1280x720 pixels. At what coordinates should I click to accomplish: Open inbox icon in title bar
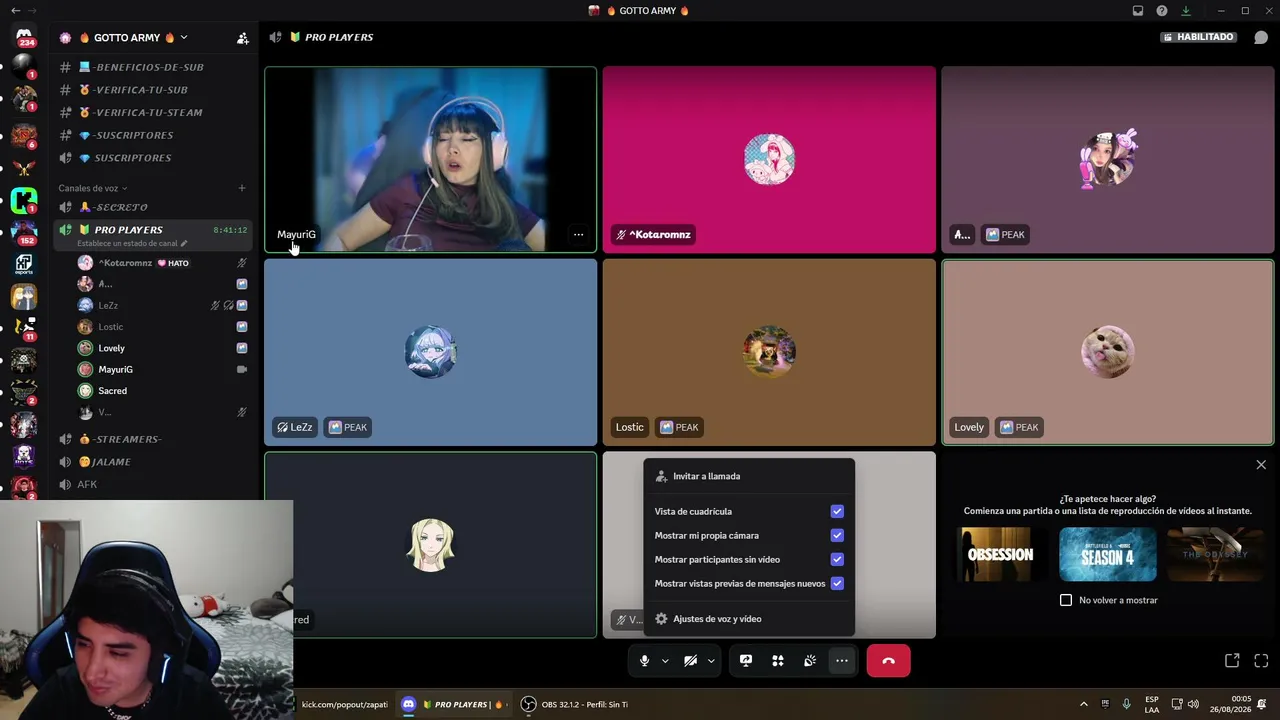tap(1137, 11)
